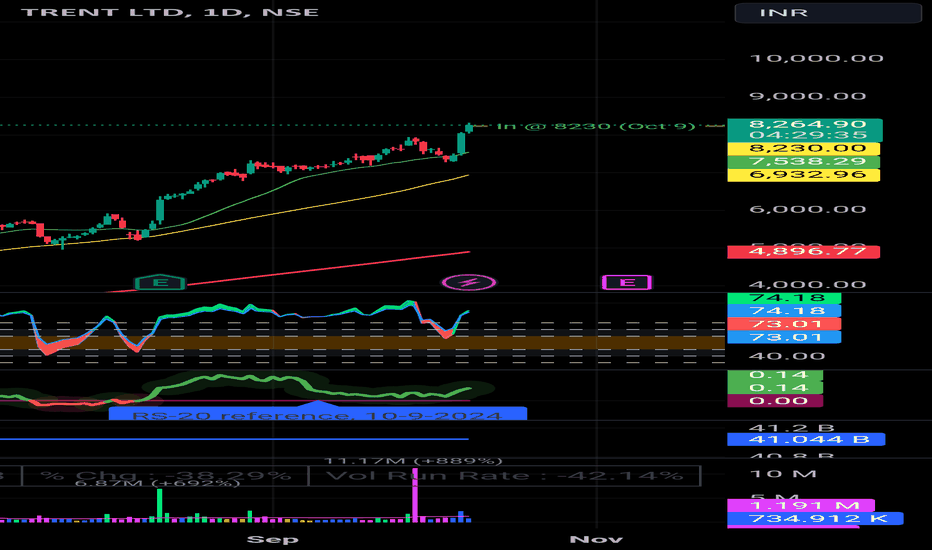Click the Sep label on time axis
This screenshot has width=932, height=550.
(x=273, y=539)
